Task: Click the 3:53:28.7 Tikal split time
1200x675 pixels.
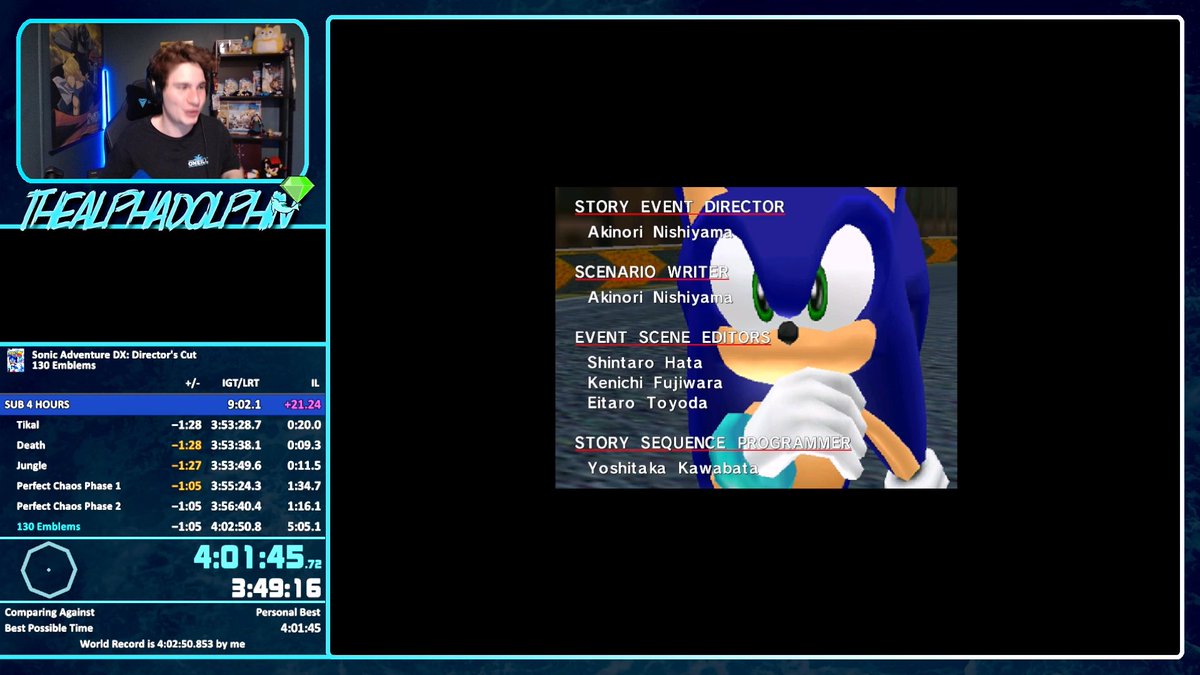Action: click(236, 425)
